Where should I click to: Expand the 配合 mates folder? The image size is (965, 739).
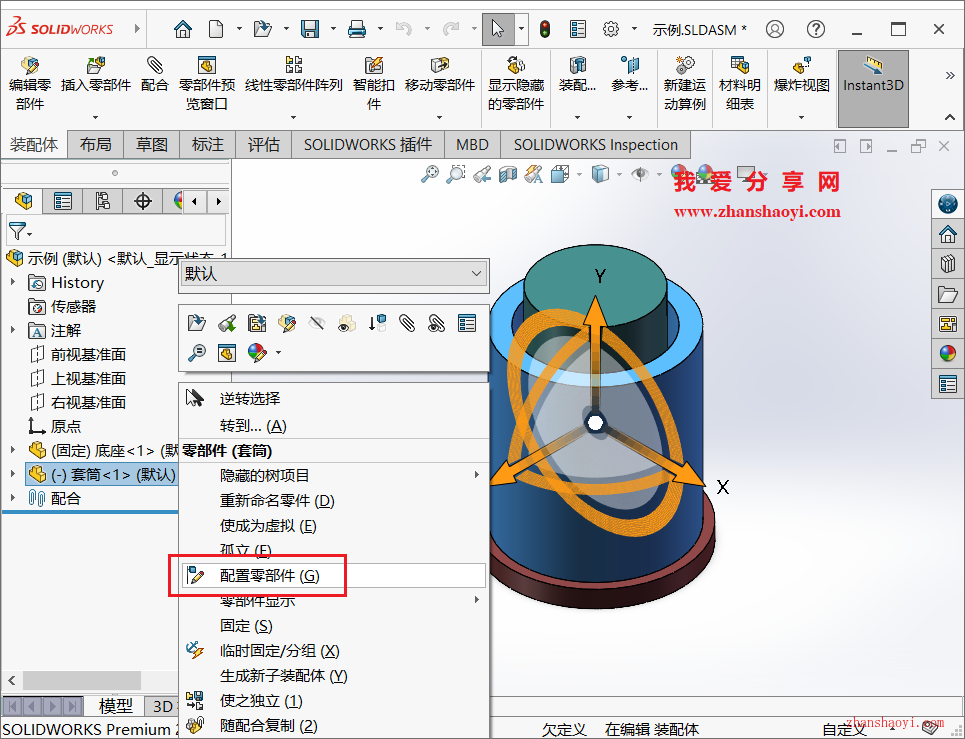(13, 498)
